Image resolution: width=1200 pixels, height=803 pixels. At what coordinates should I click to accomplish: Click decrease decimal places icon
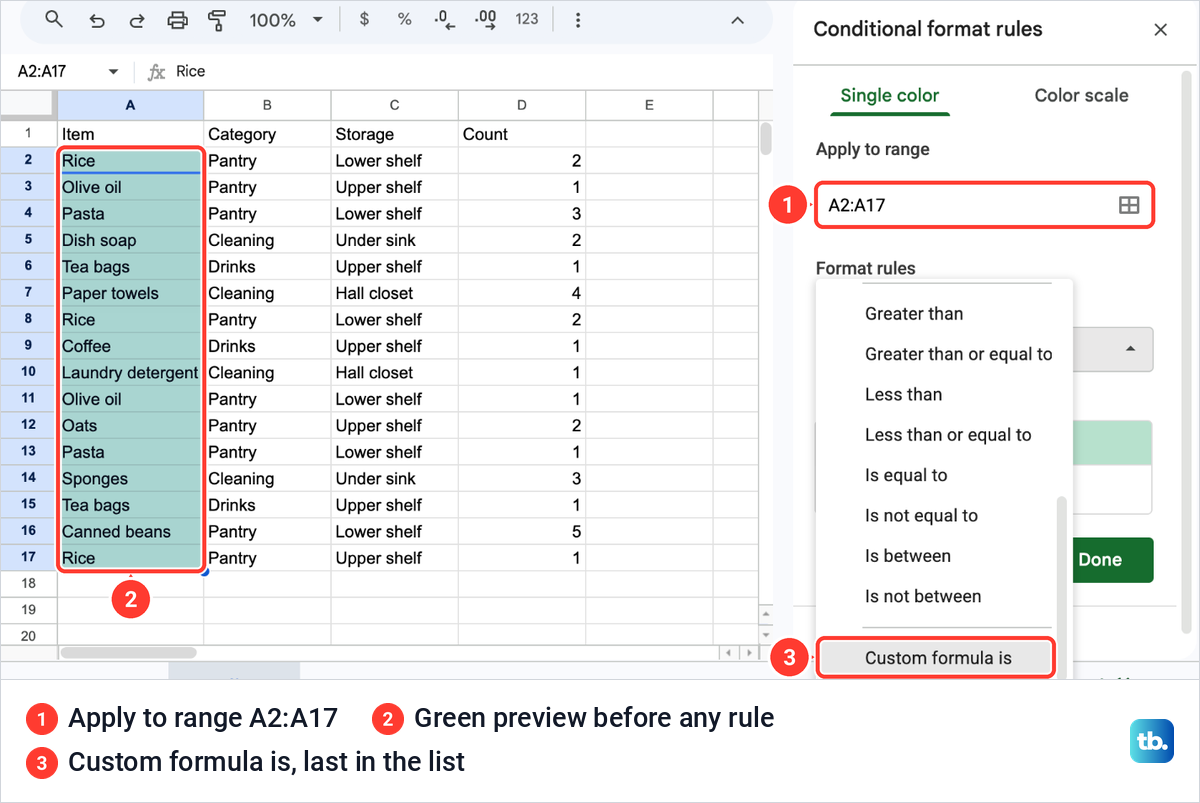444,19
